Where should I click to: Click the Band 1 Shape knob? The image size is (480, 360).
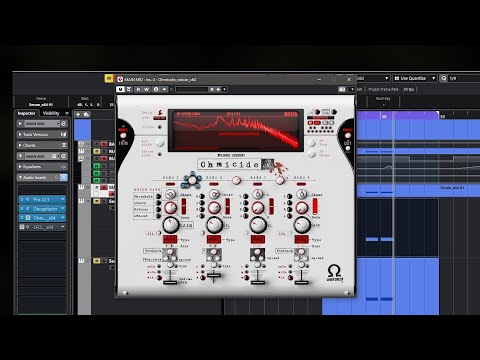(x=170, y=194)
